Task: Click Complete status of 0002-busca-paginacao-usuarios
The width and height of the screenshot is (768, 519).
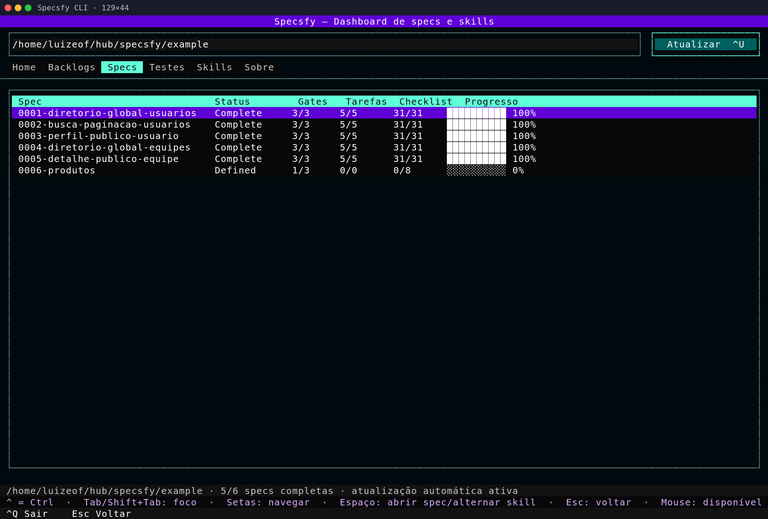Action: click(x=238, y=124)
